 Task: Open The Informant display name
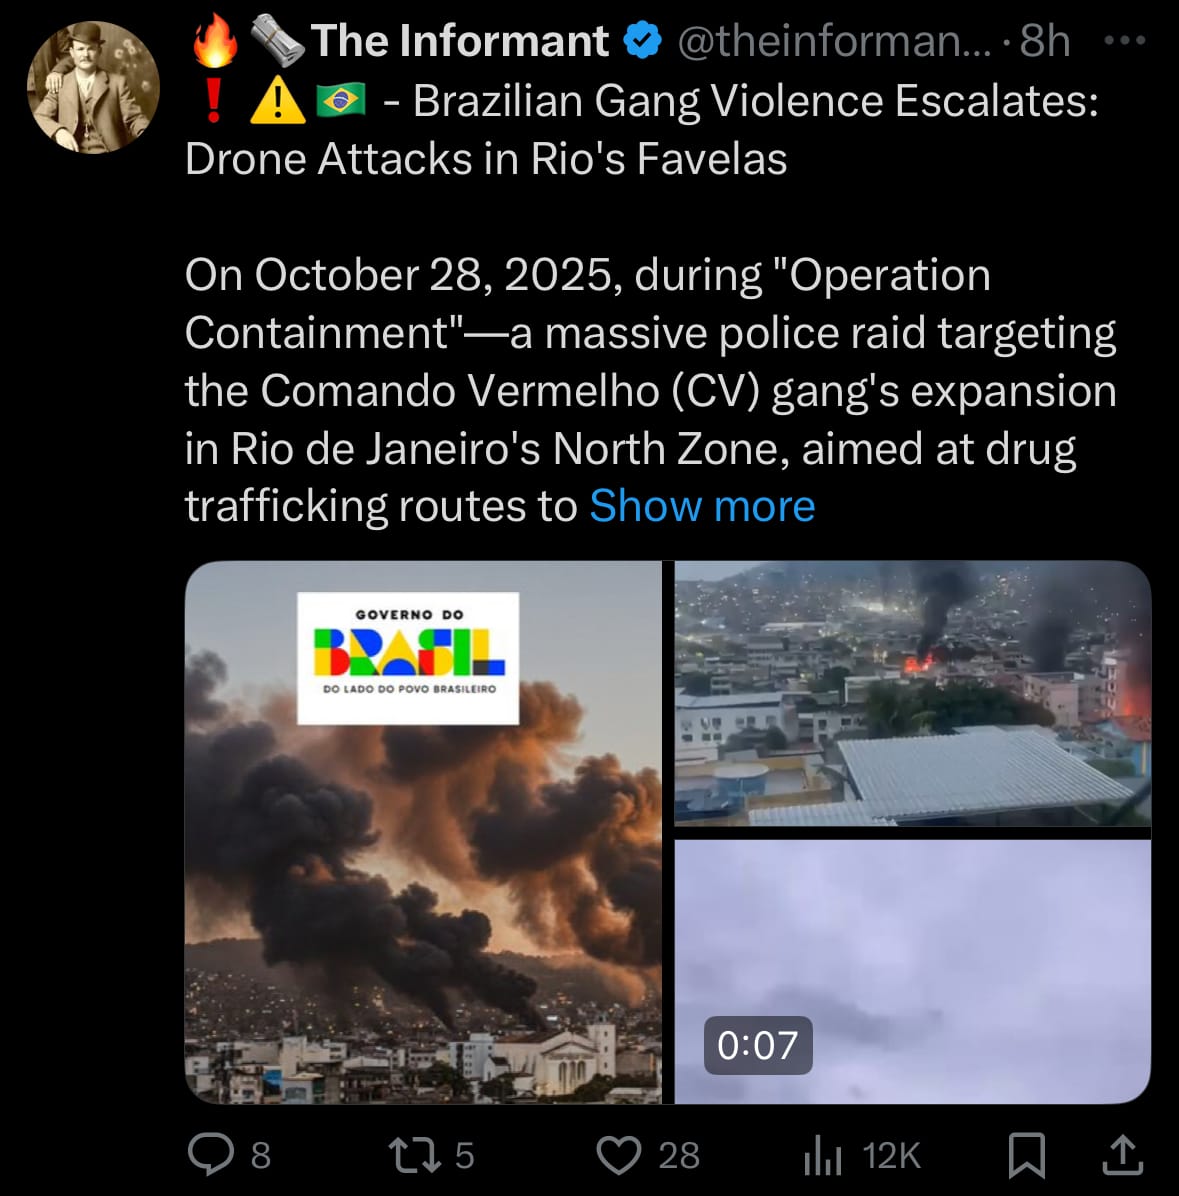(459, 41)
